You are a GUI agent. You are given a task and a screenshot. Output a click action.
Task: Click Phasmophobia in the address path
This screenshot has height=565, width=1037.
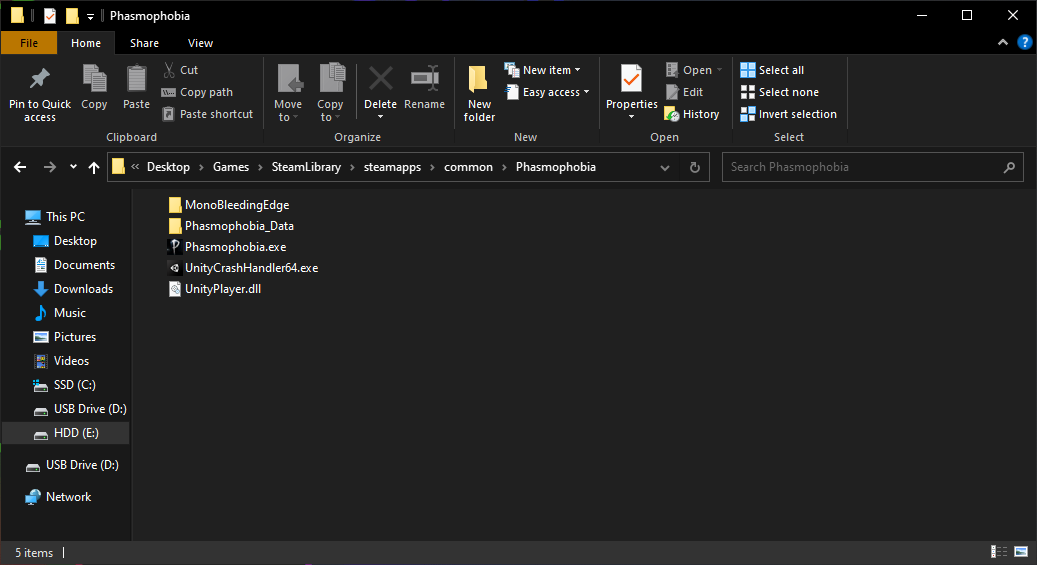tap(556, 167)
